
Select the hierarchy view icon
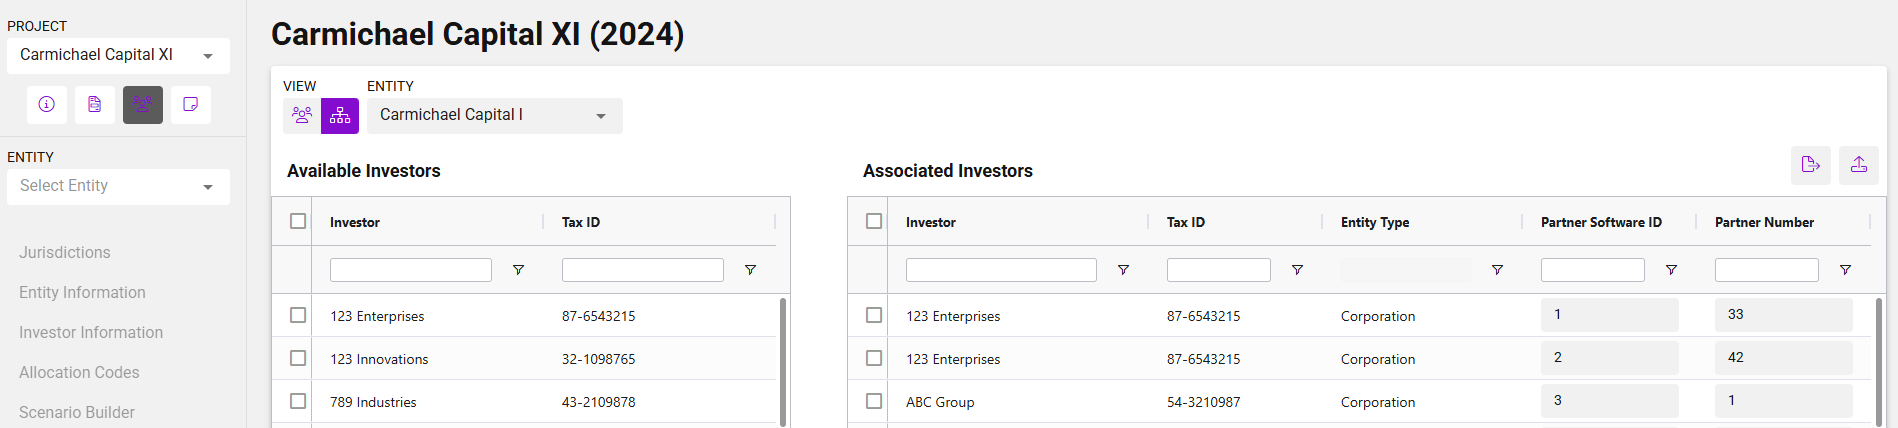340,115
